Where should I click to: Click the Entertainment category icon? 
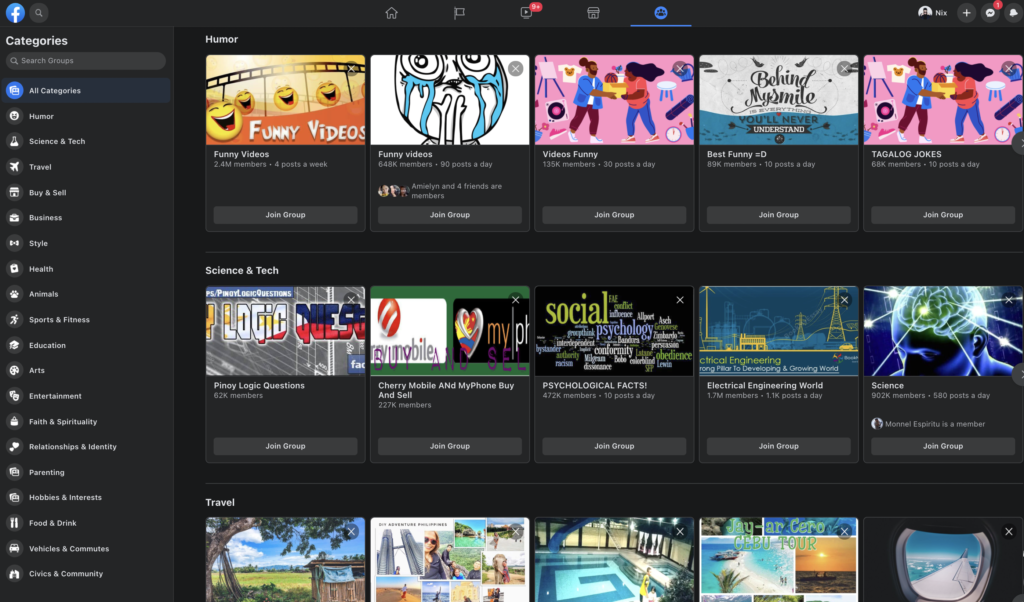pyautogui.click(x=14, y=396)
